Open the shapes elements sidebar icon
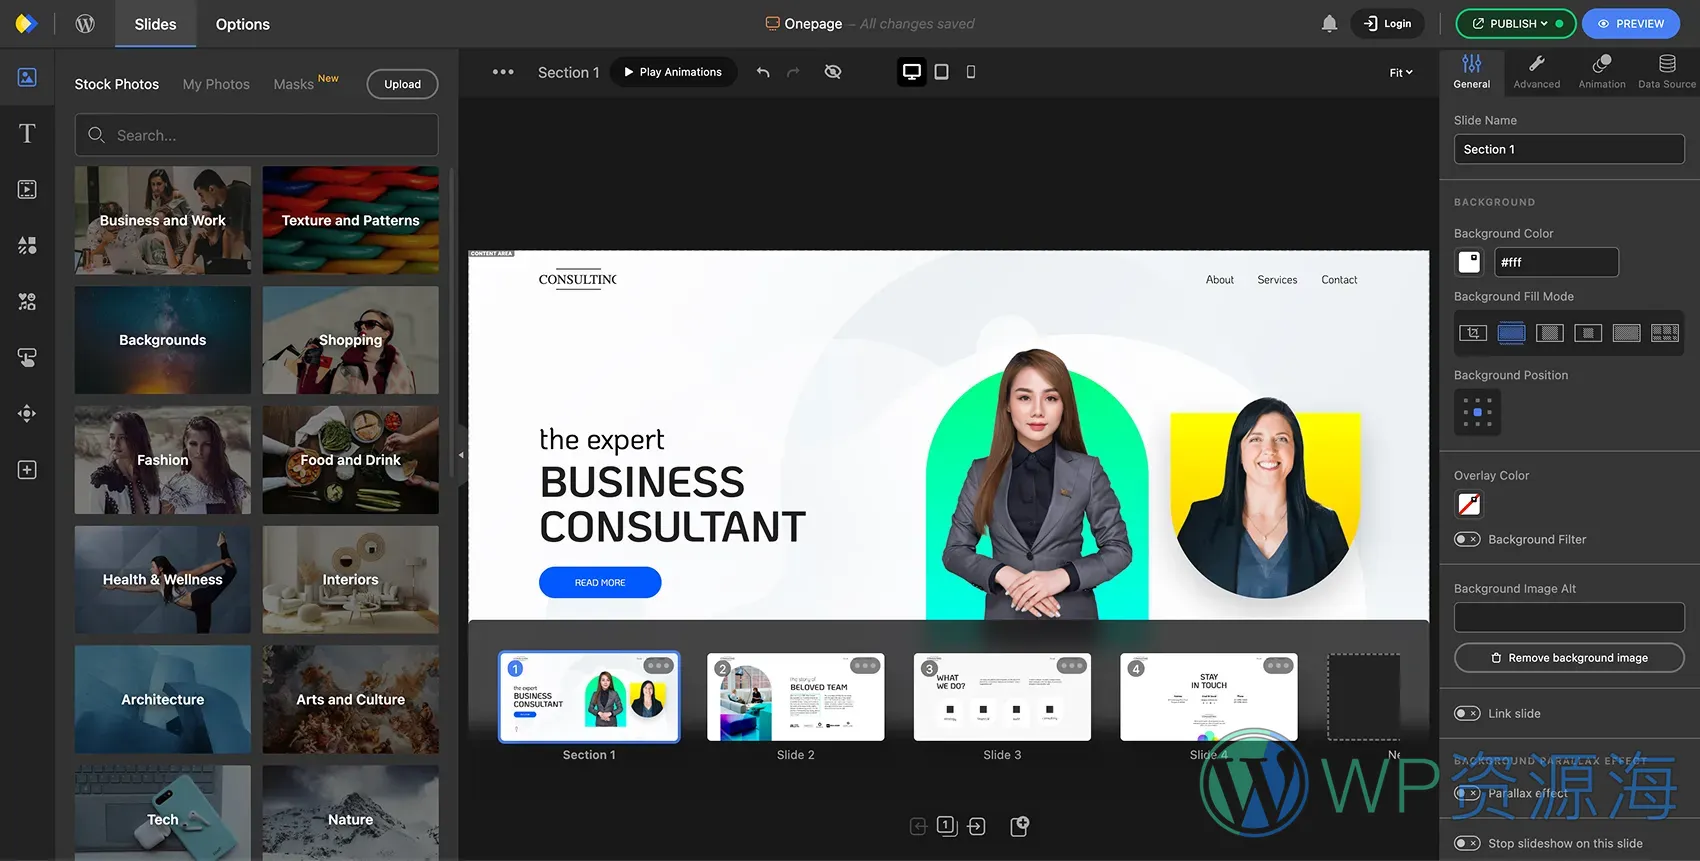Image resolution: width=1700 pixels, height=861 pixels. click(27, 245)
